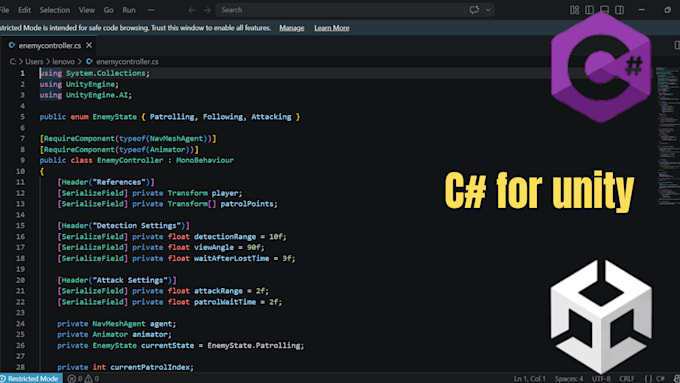The width and height of the screenshot is (680, 383).
Task: Toggle the bottom panel
Action: coord(605,10)
